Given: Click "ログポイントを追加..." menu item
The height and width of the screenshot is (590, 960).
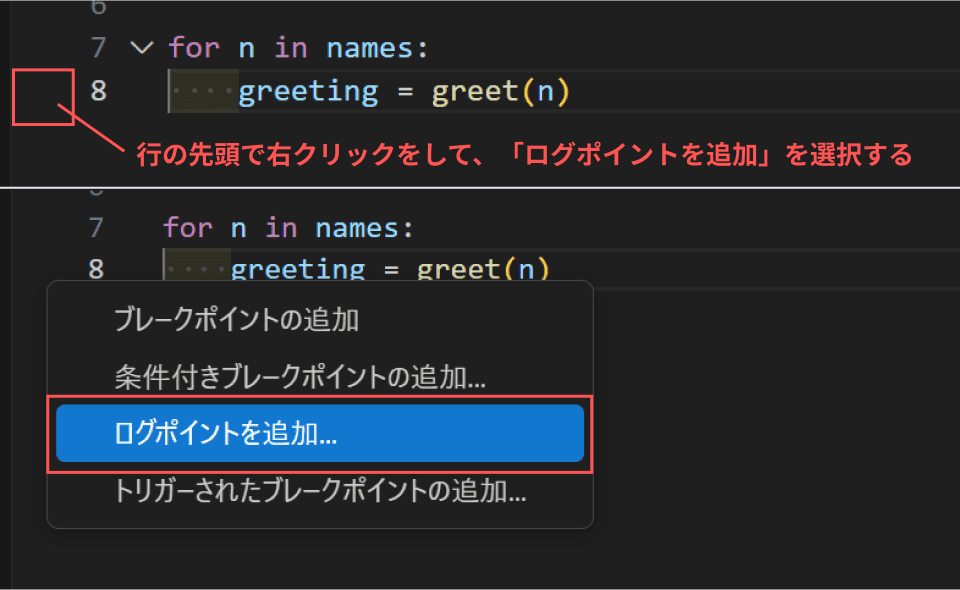Looking at the screenshot, I should pyautogui.click(x=320, y=433).
